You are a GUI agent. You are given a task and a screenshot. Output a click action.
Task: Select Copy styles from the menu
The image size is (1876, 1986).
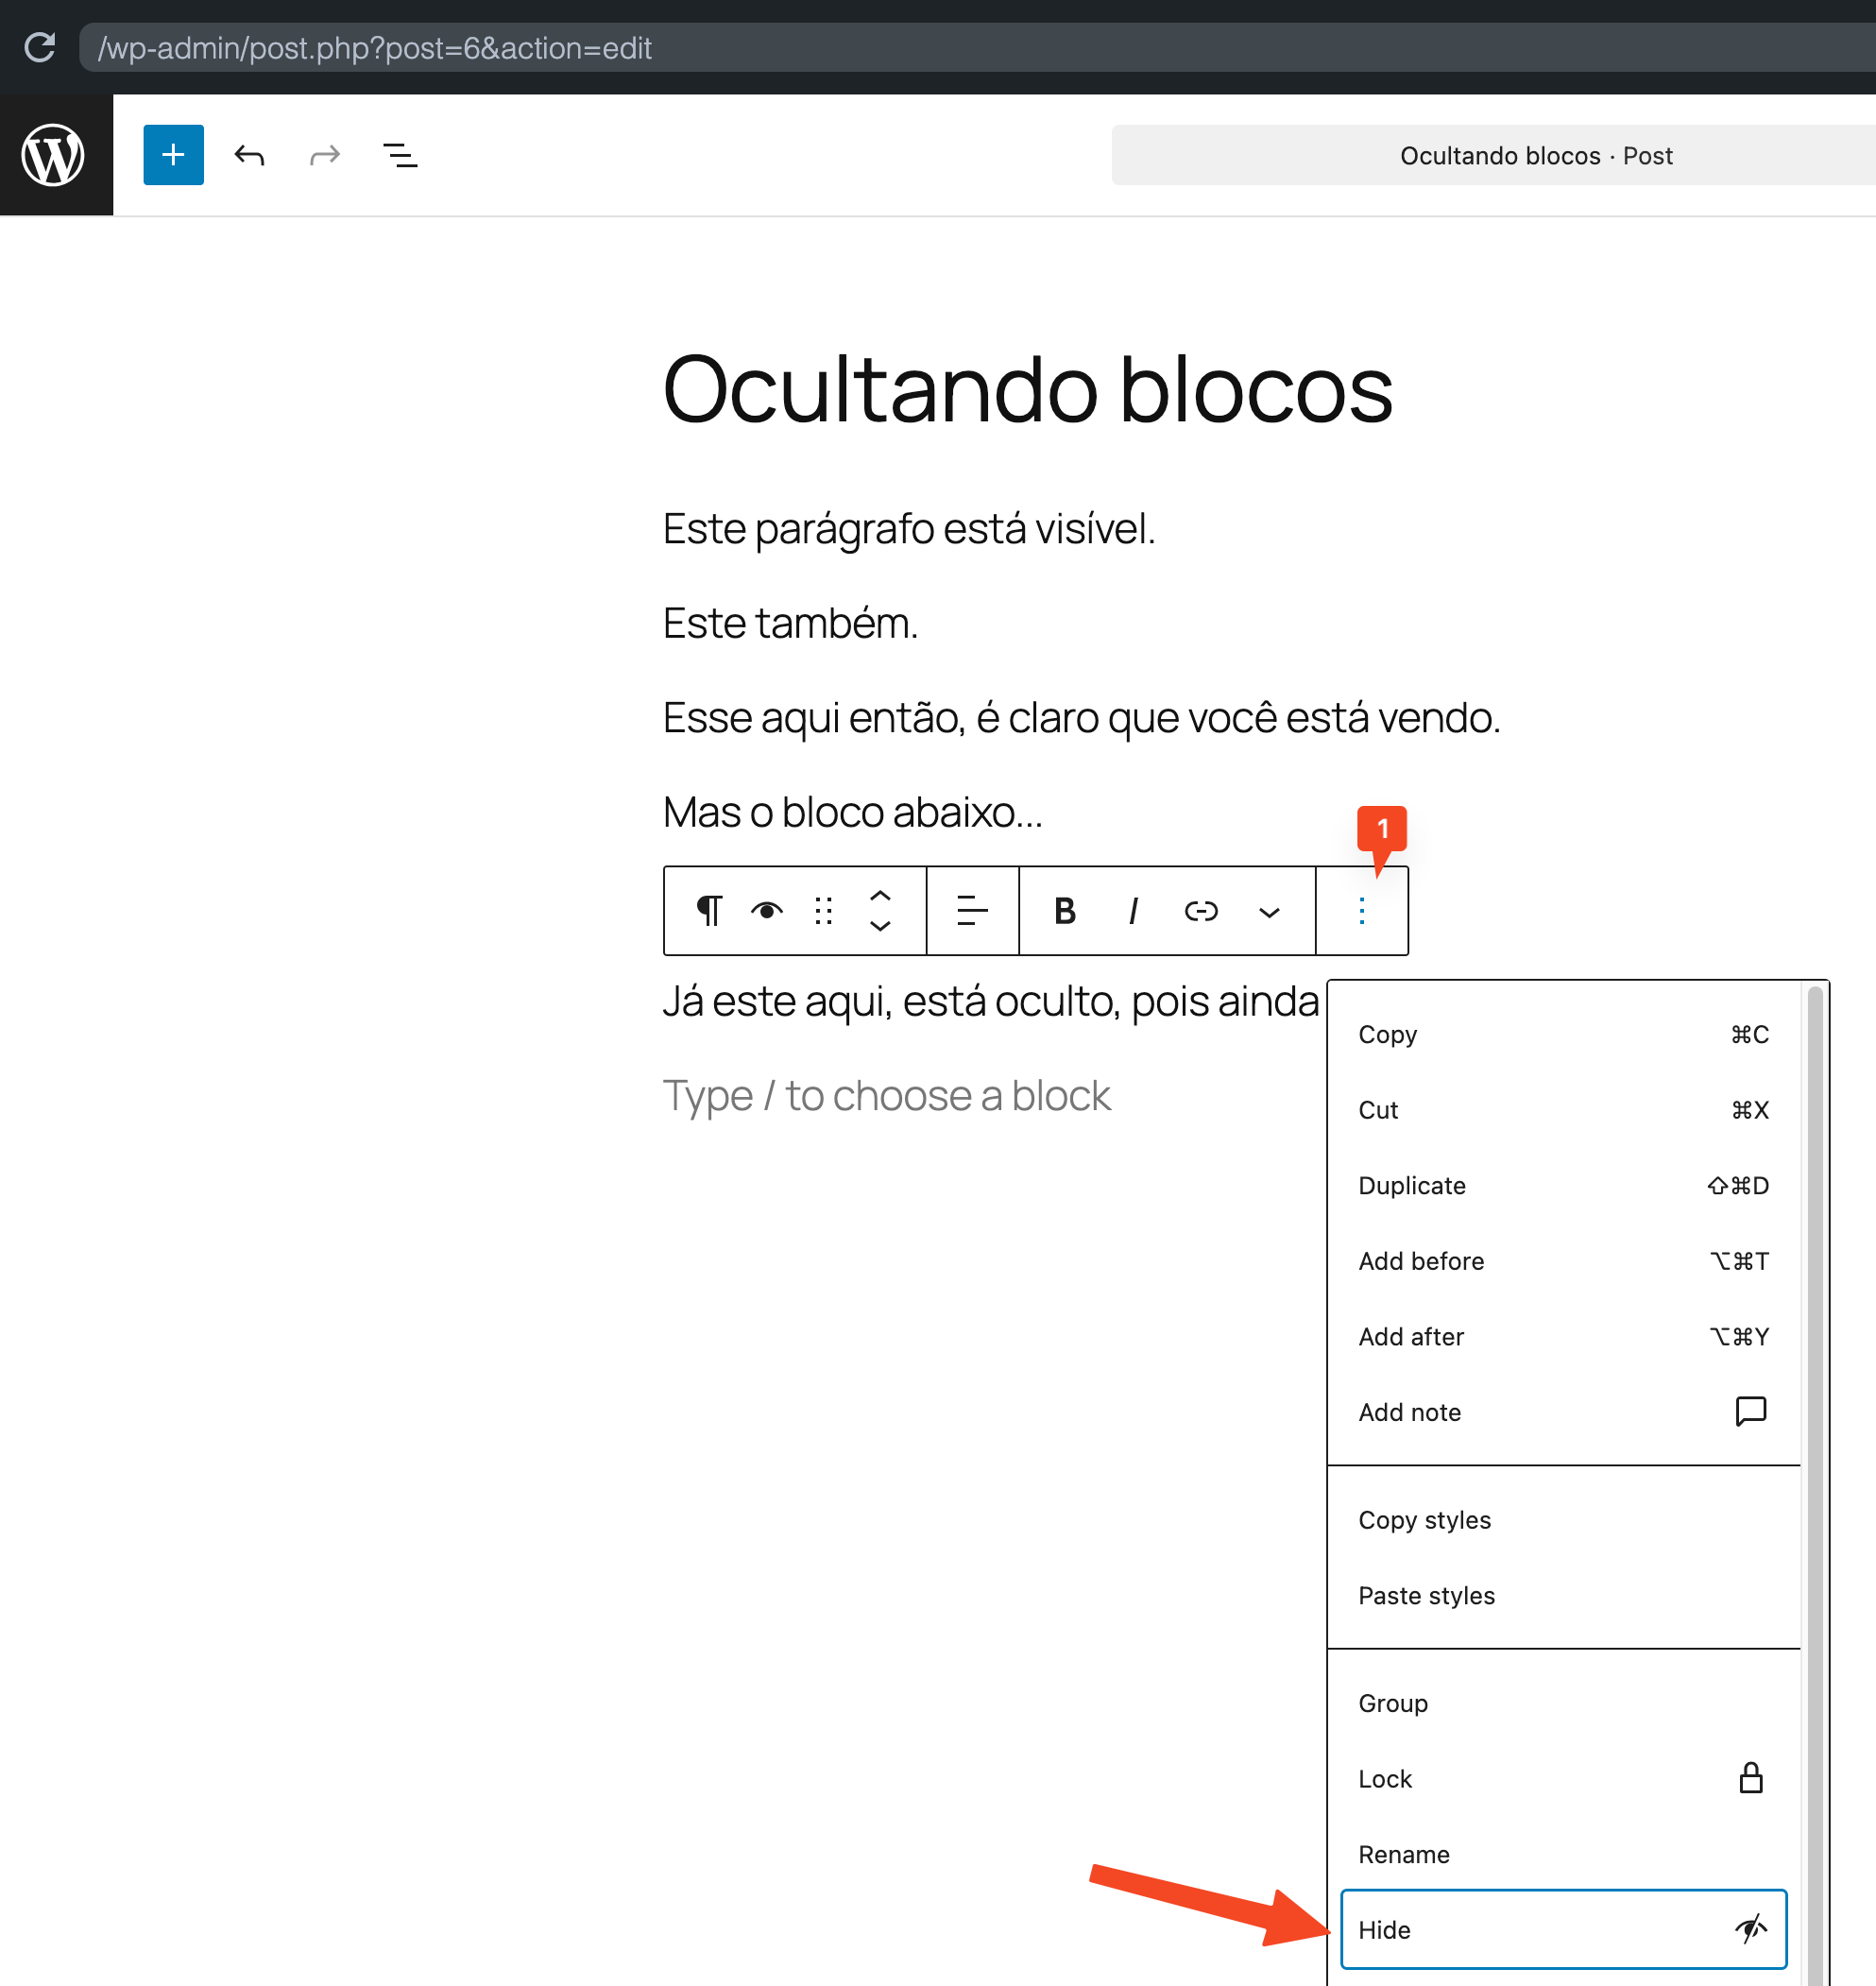[1424, 1519]
